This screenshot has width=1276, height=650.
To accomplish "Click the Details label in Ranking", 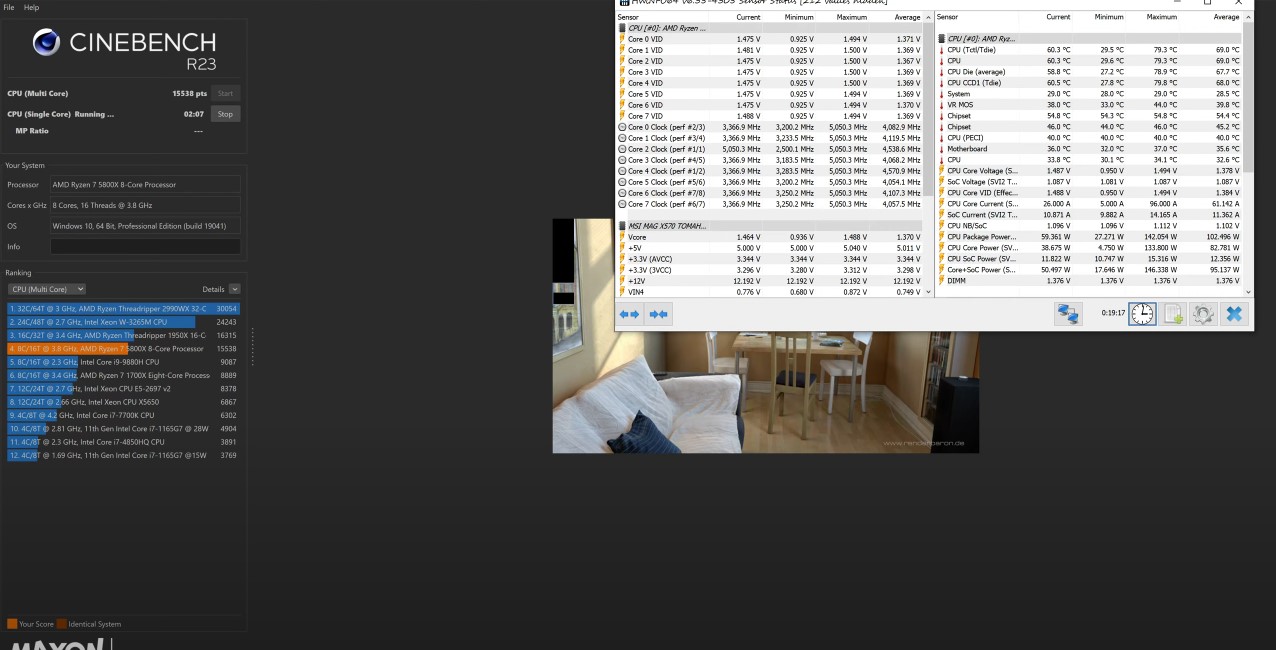I will coord(213,289).
